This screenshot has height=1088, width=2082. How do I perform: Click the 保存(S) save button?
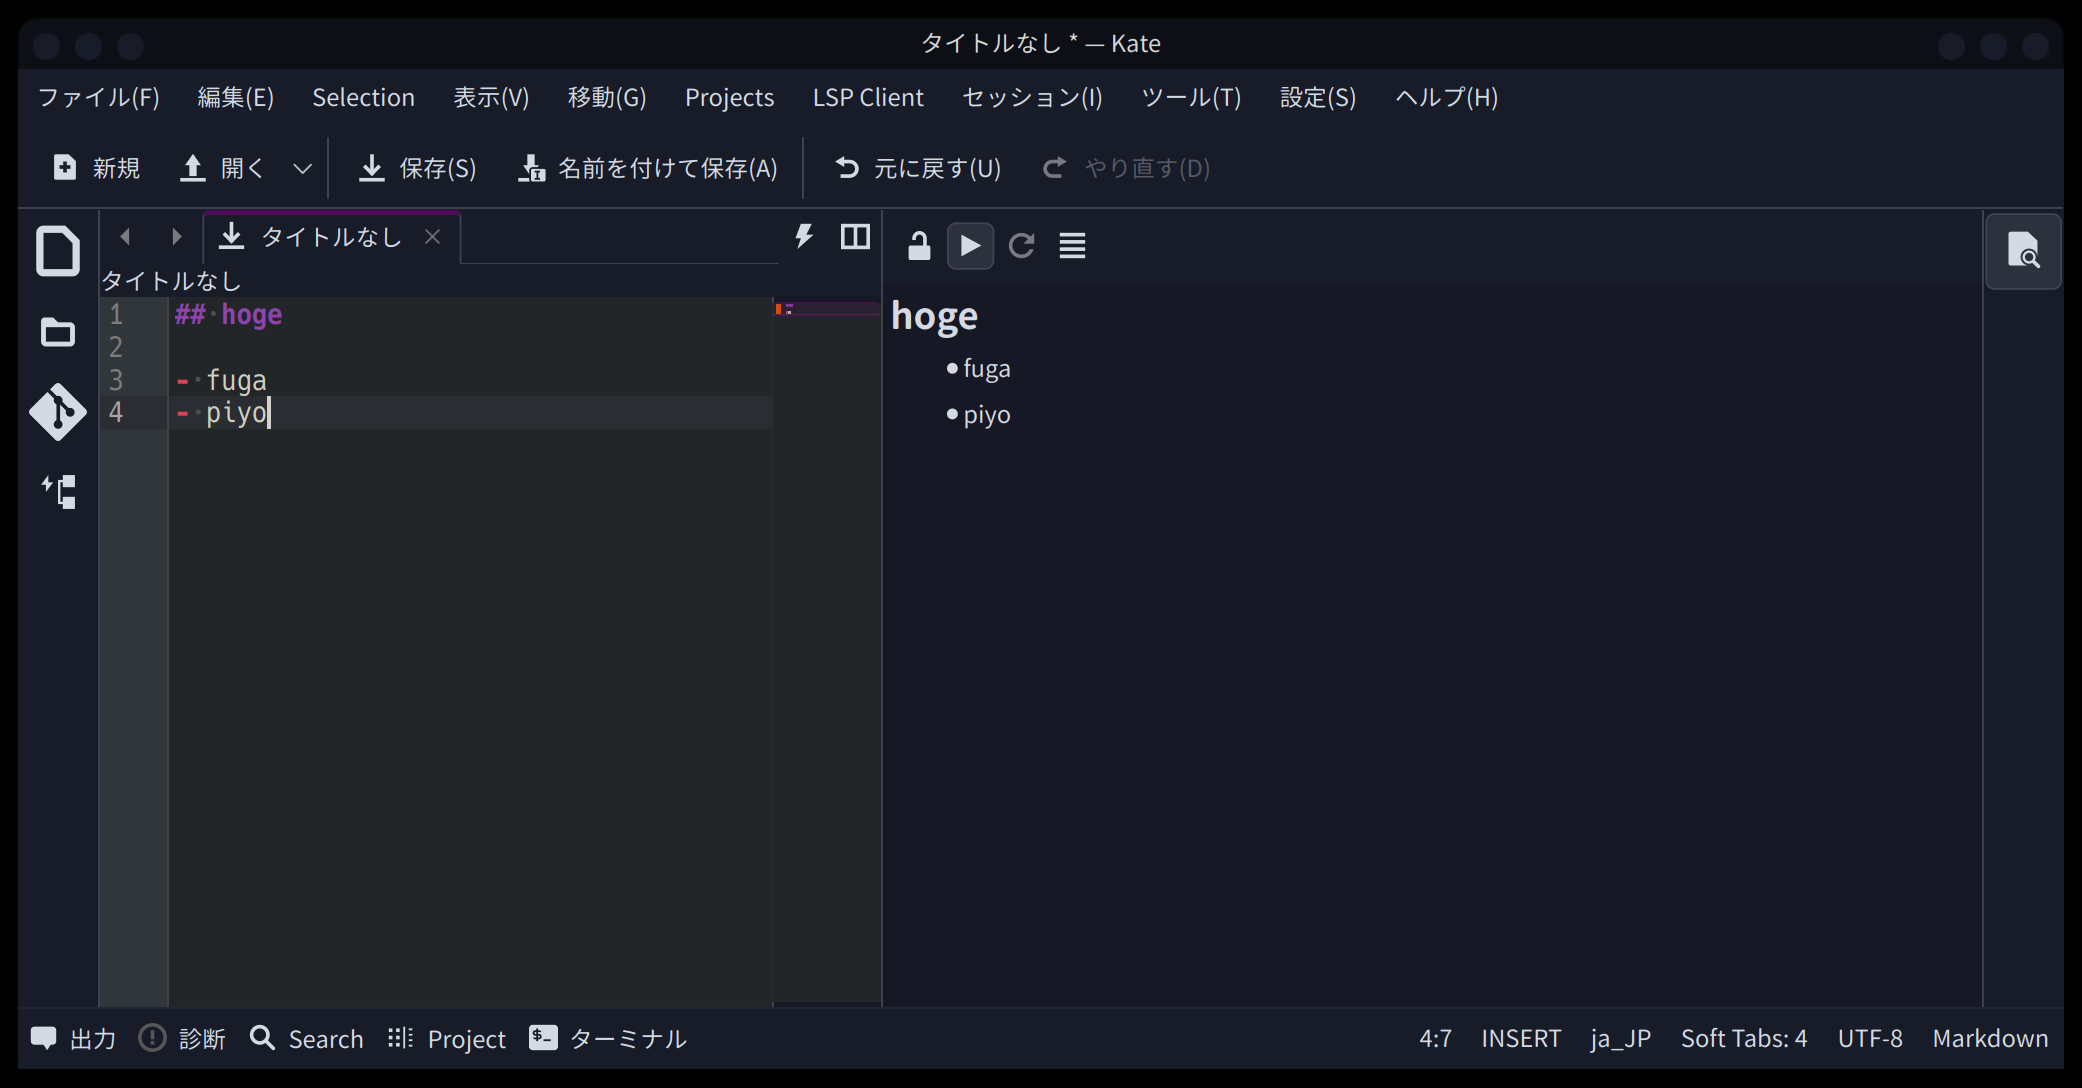418,169
